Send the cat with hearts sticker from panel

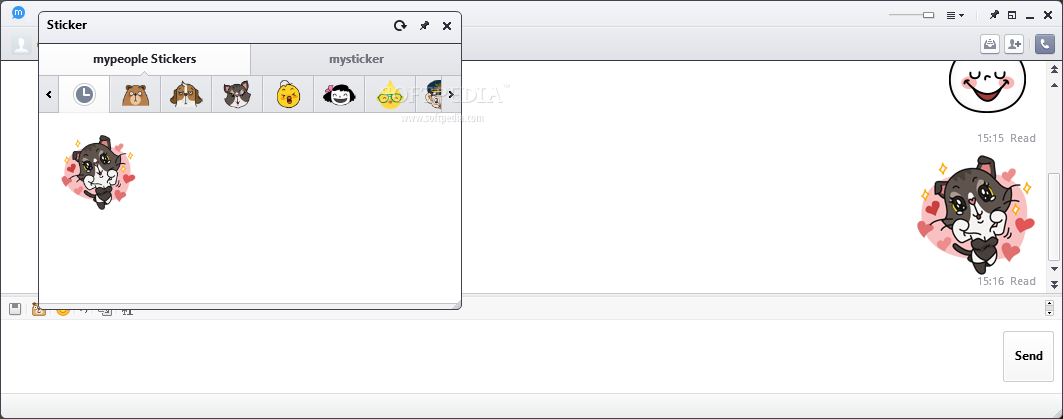click(98, 172)
